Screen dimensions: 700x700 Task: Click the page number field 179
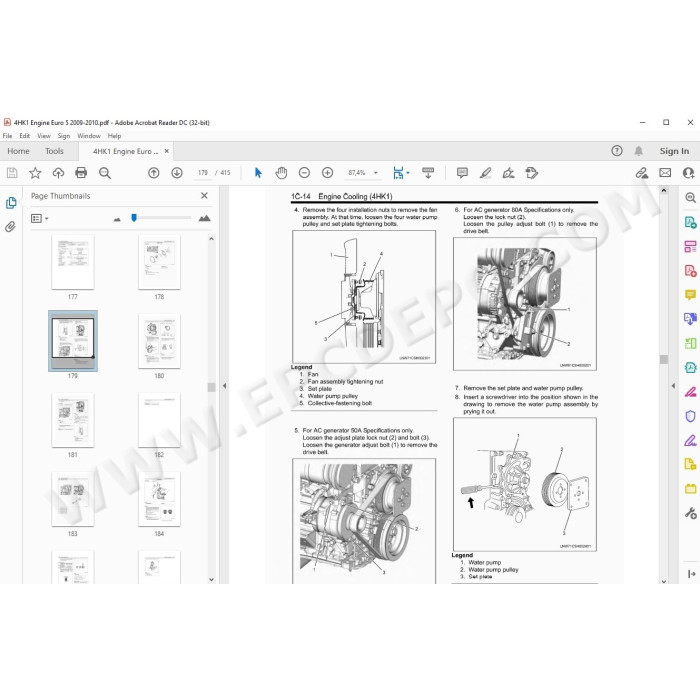click(x=203, y=173)
